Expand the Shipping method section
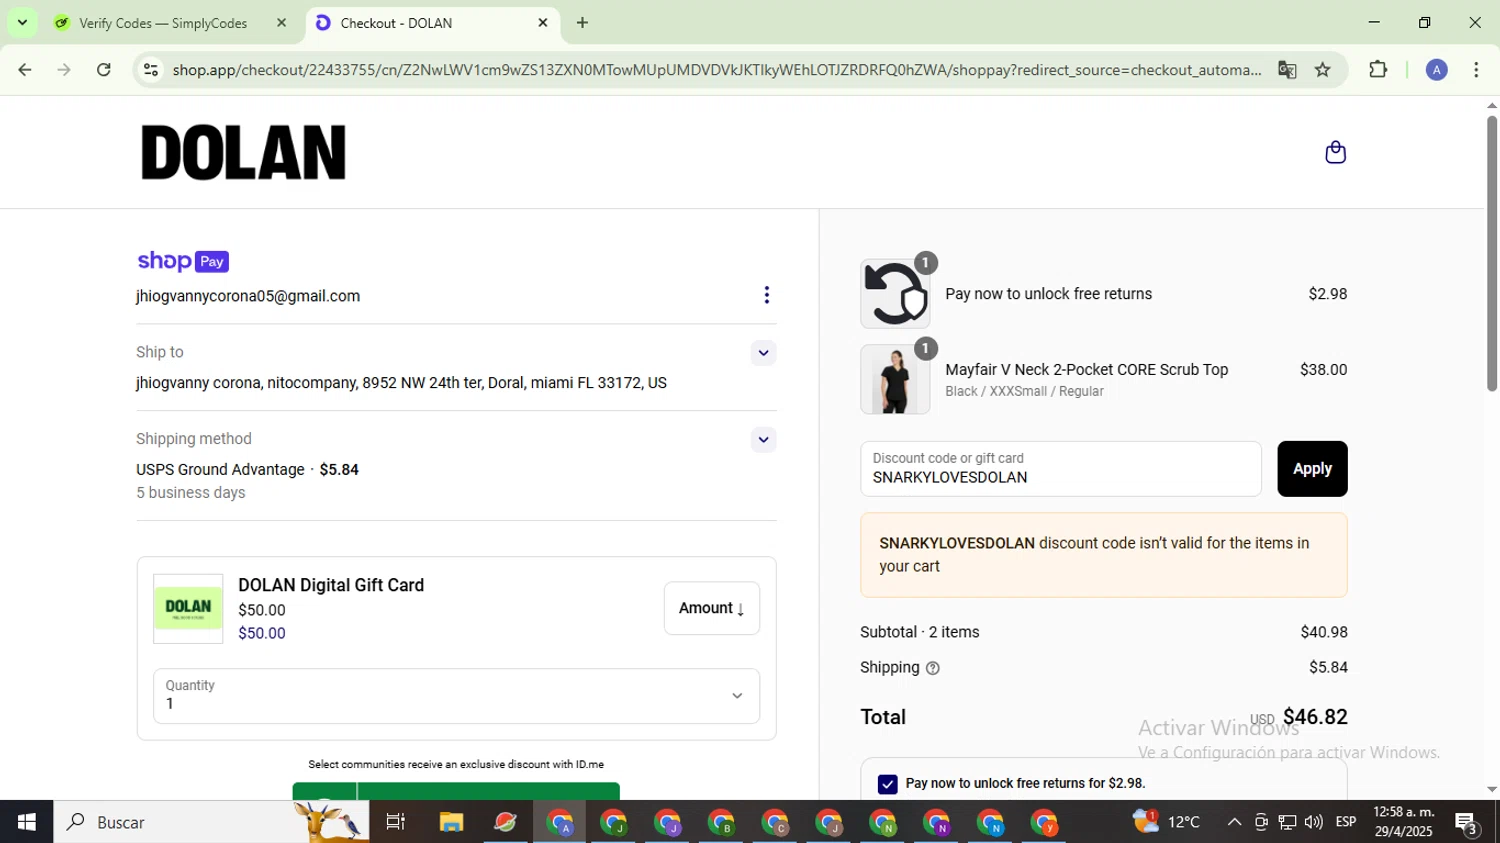 (x=763, y=440)
